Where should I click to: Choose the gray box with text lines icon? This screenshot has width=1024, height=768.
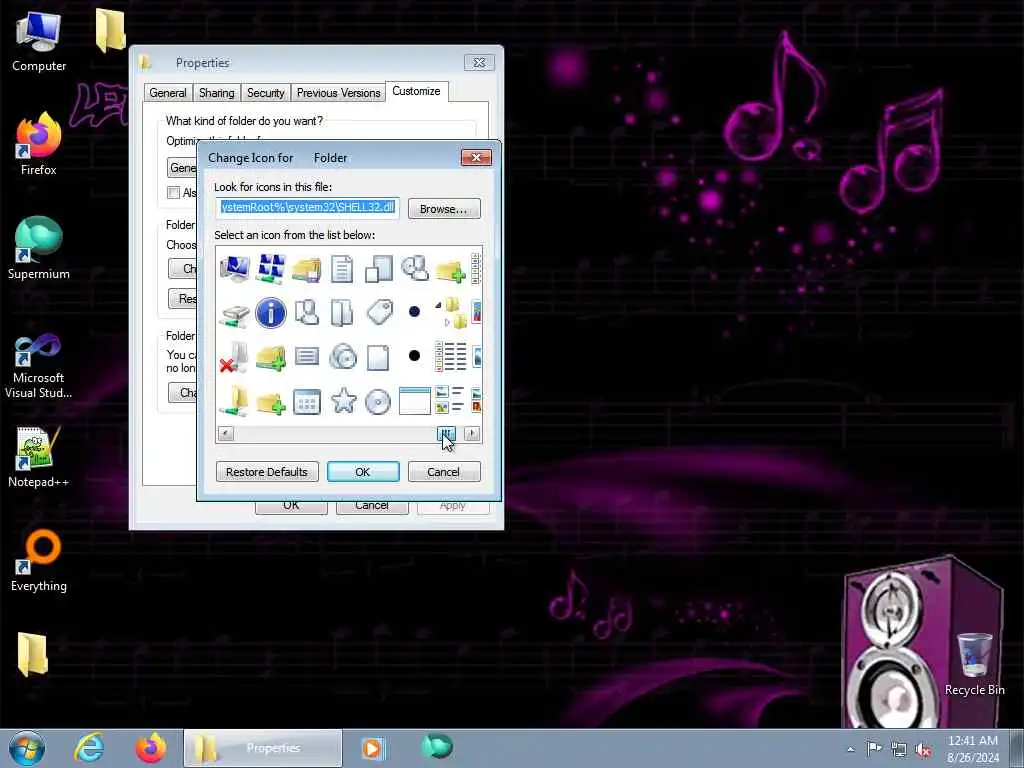click(x=306, y=357)
